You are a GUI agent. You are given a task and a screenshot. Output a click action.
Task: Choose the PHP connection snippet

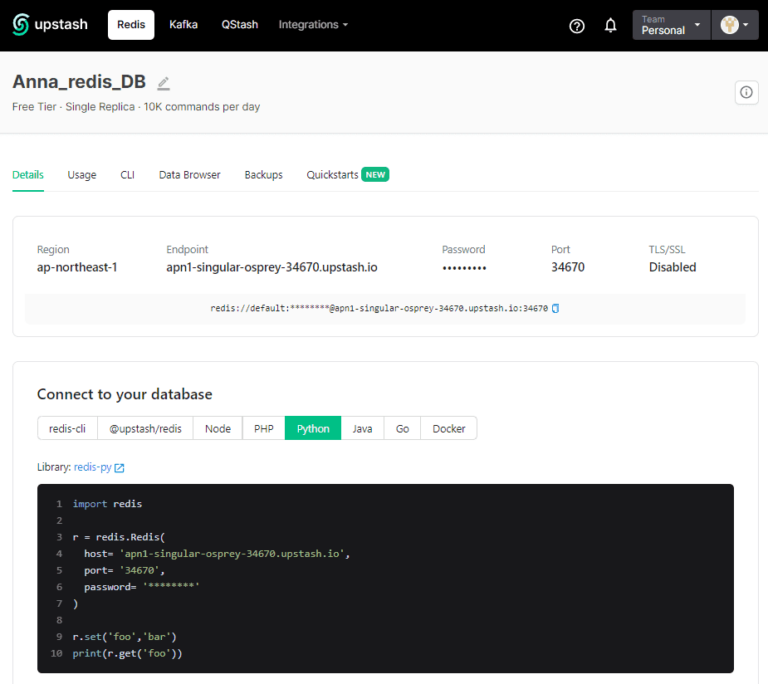click(x=264, y=429)
